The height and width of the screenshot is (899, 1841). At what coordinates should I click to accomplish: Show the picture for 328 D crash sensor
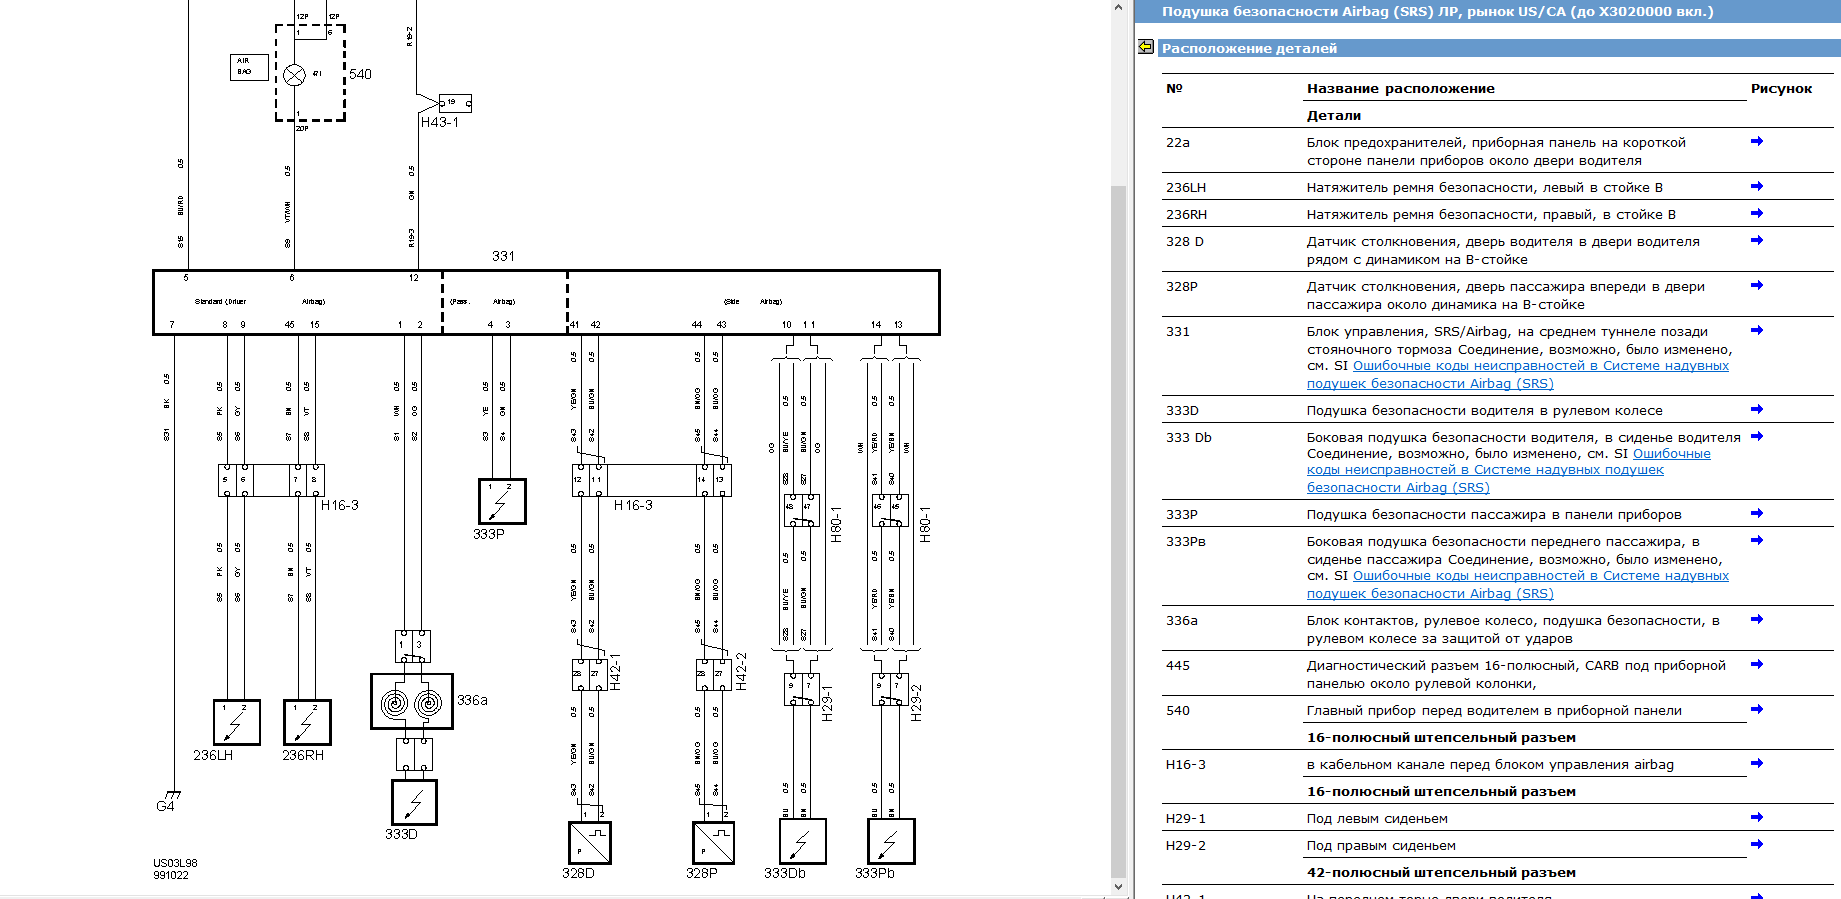pos(1757,241)
